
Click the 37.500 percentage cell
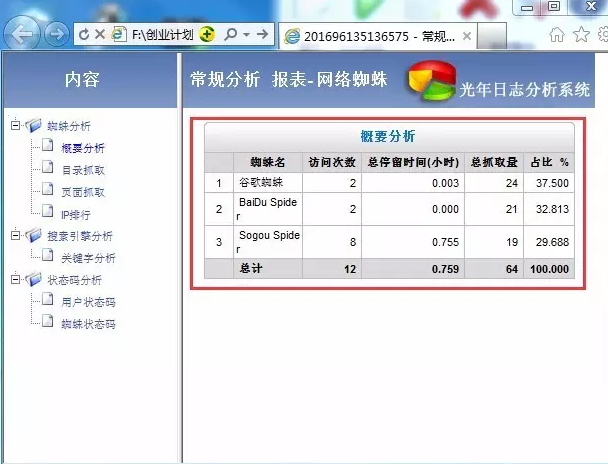point(549,183)
